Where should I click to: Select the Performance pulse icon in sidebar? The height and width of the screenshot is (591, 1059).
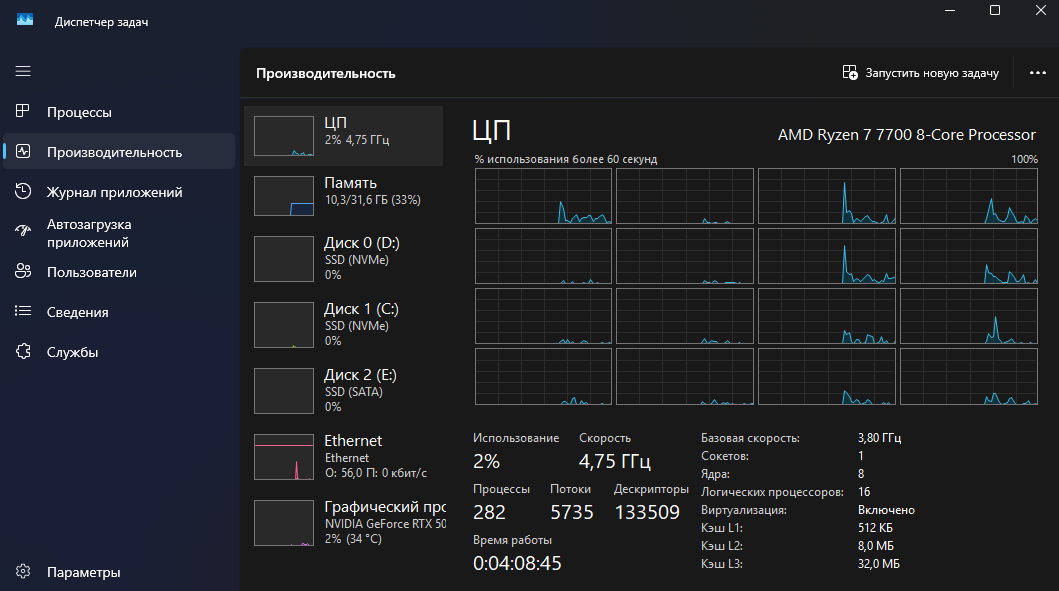(23, 152)
